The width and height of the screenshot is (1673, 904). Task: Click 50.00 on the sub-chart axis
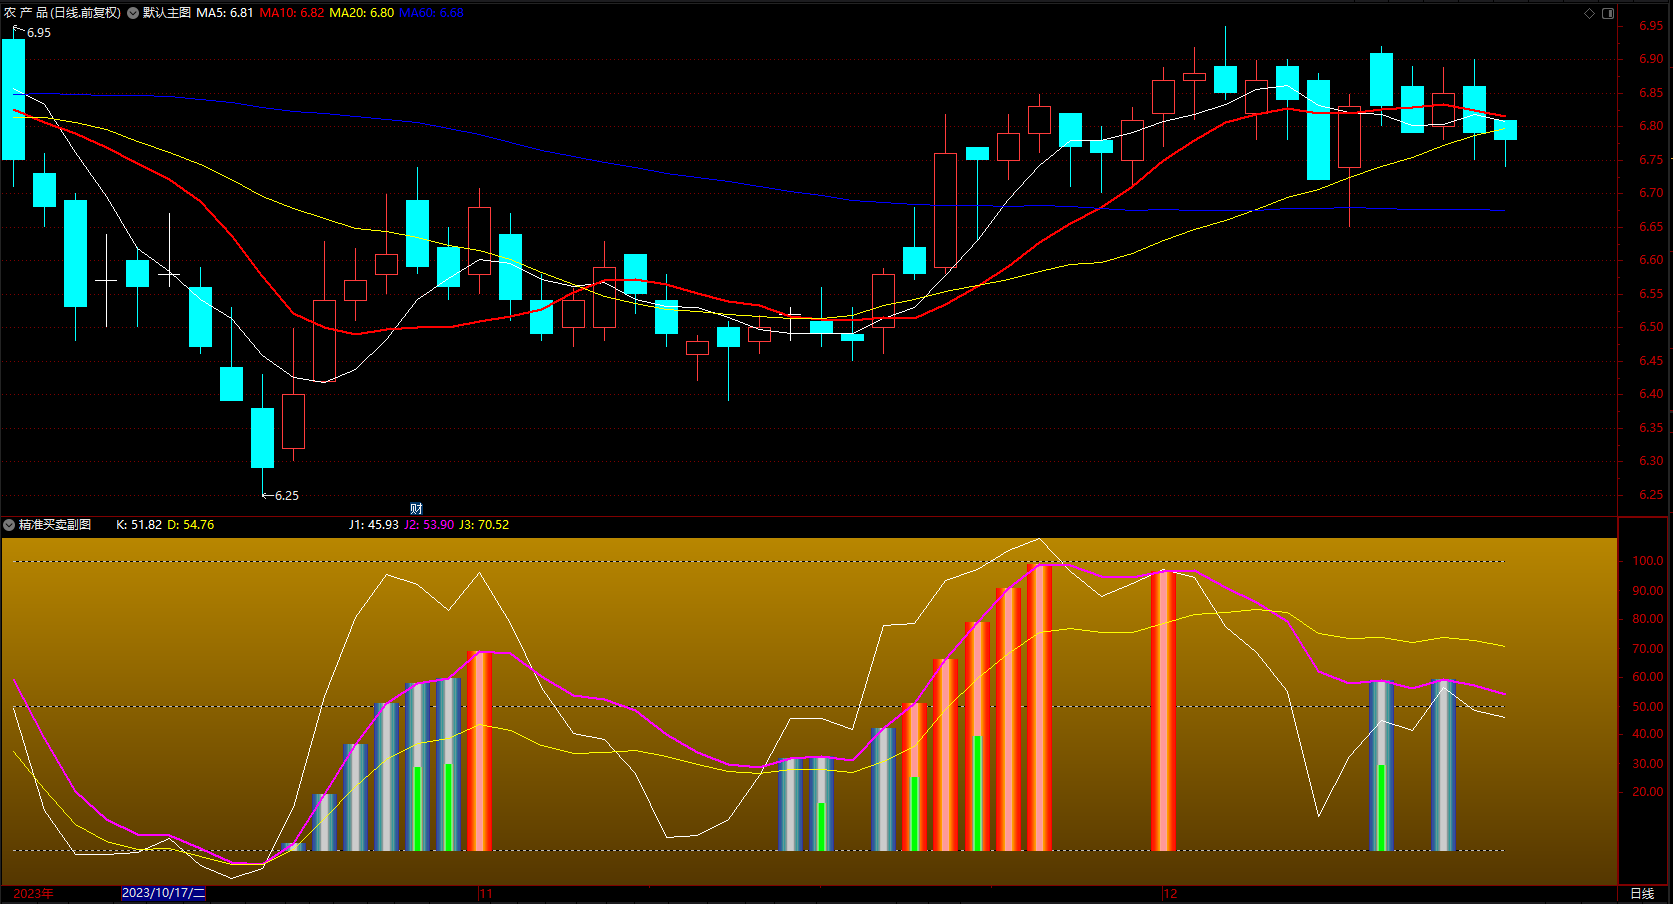click(x=1648, y=707)
